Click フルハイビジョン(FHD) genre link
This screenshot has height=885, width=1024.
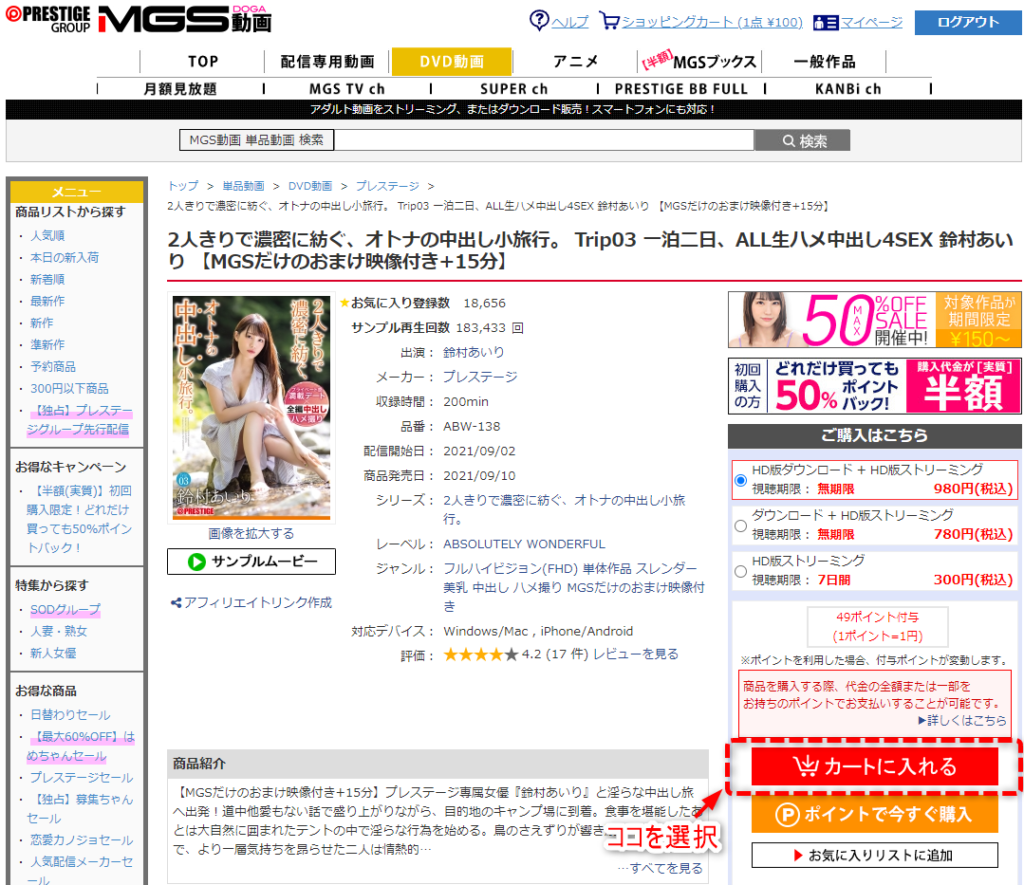(x=511, y=569)
